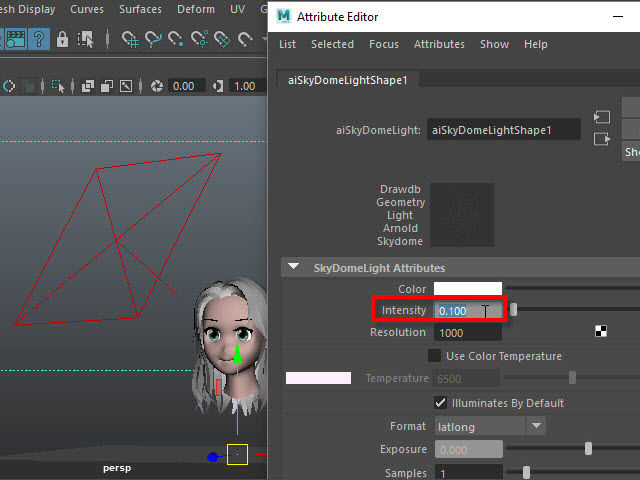
Task: Click the go to input connection icon
Action: click(x=602, y=118)
